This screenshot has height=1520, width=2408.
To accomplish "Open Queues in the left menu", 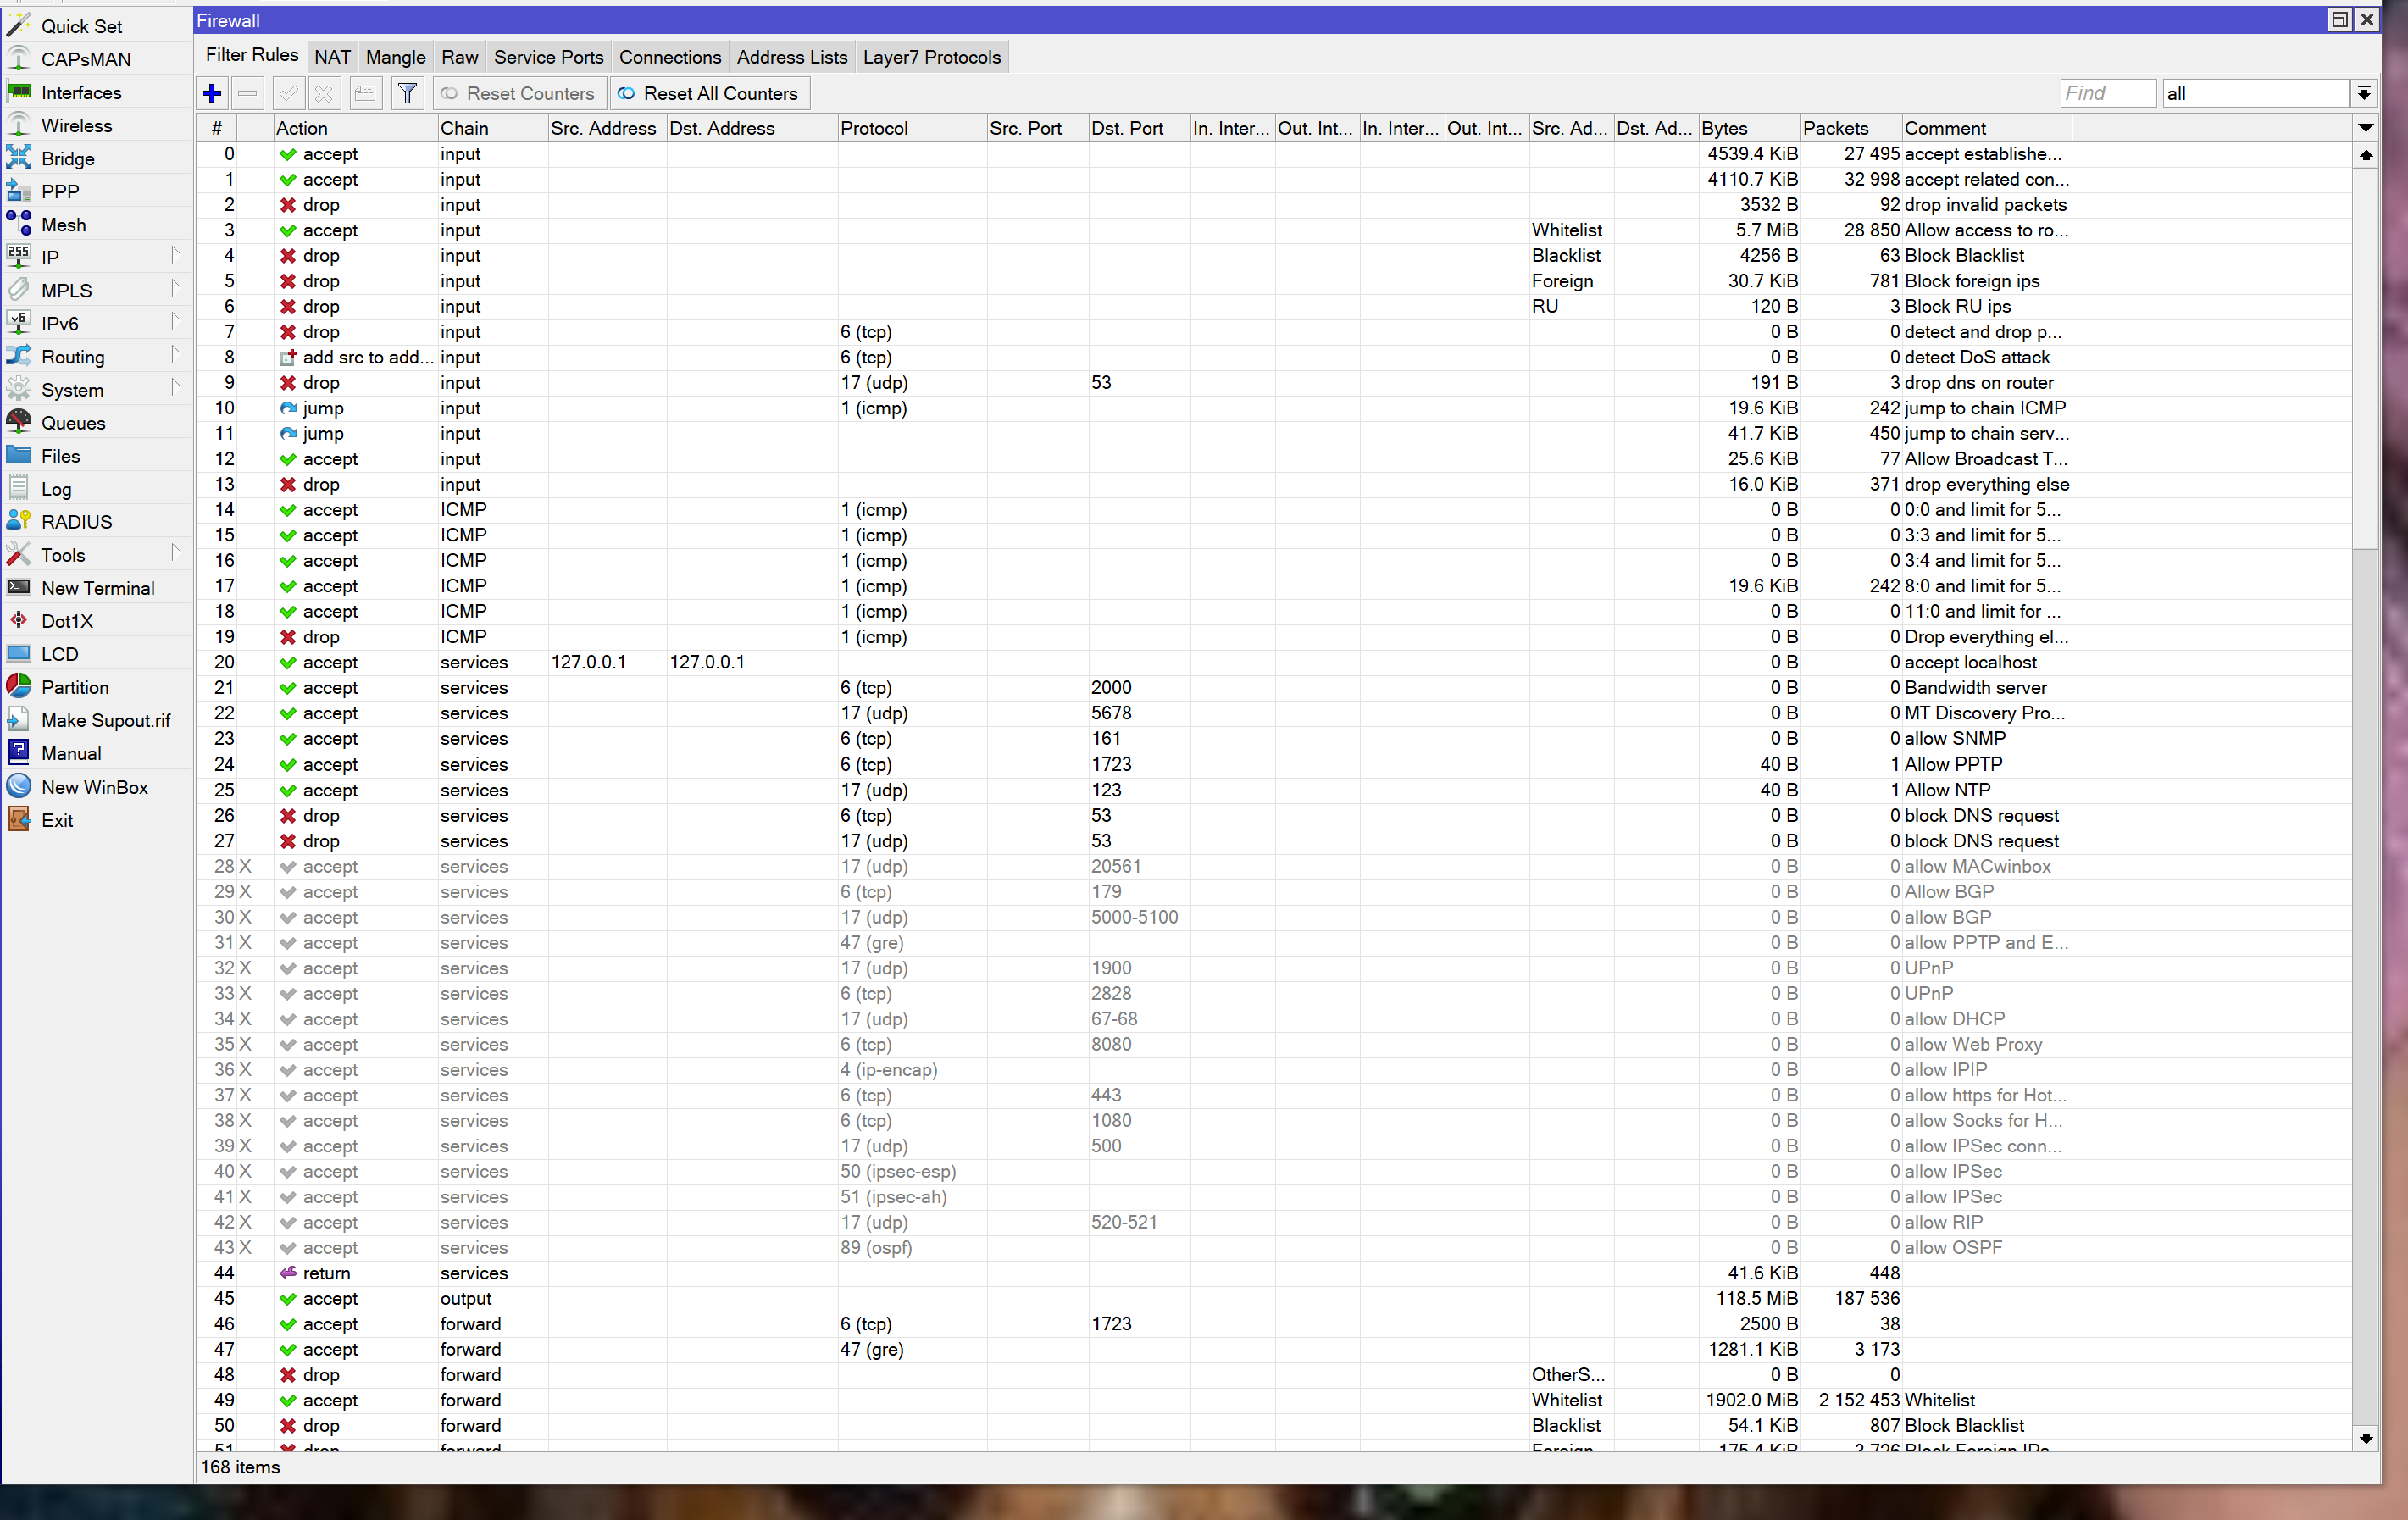I will pyautogui.click(x=72, y=423).
